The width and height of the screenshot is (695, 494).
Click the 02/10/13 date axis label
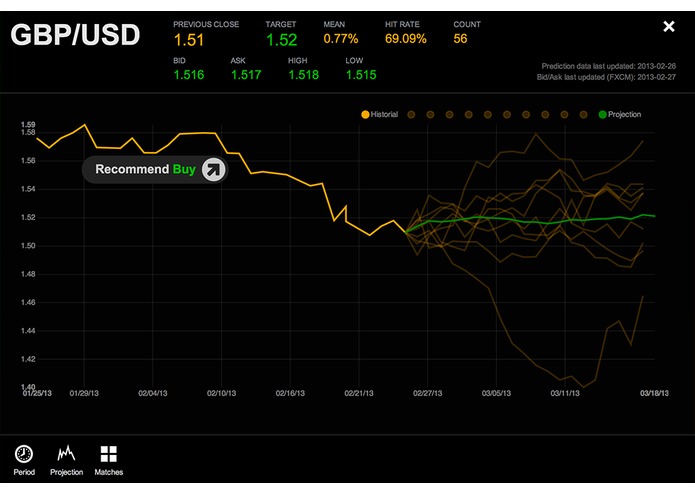[222, 393]
